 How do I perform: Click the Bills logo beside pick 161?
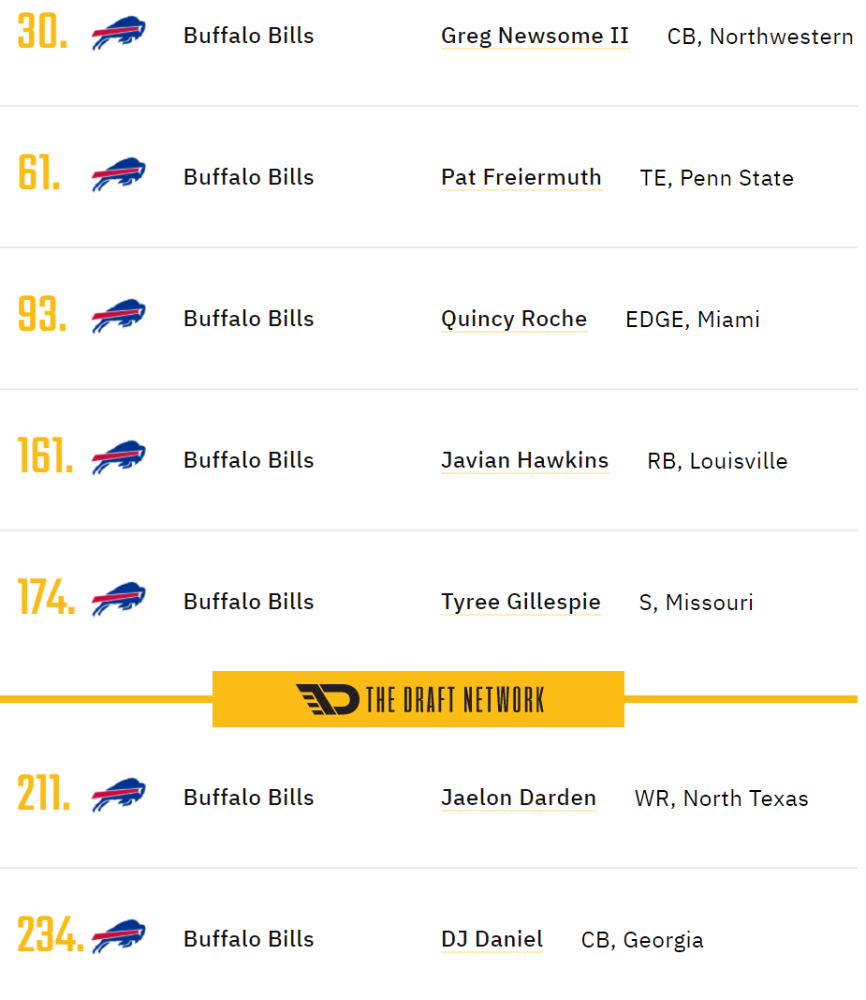point(119,458)
